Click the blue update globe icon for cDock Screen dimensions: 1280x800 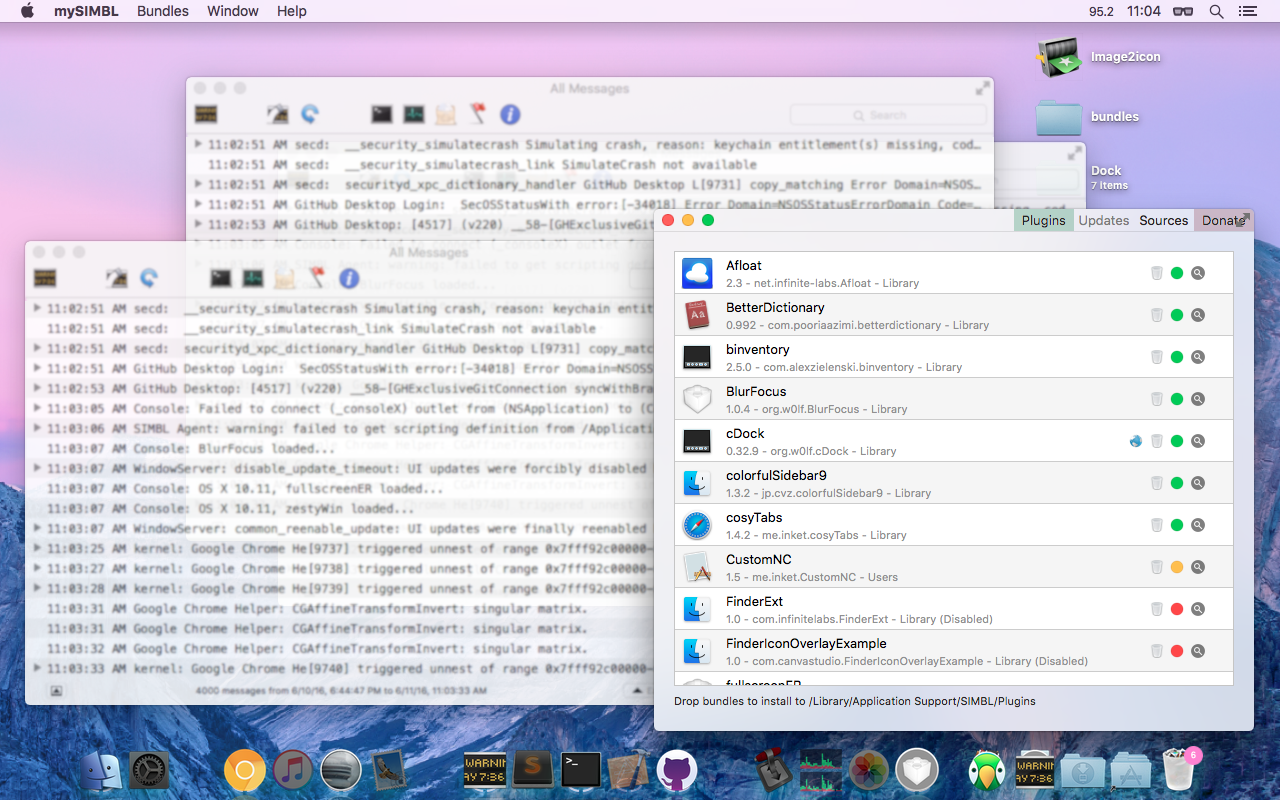pos(1136,441)
